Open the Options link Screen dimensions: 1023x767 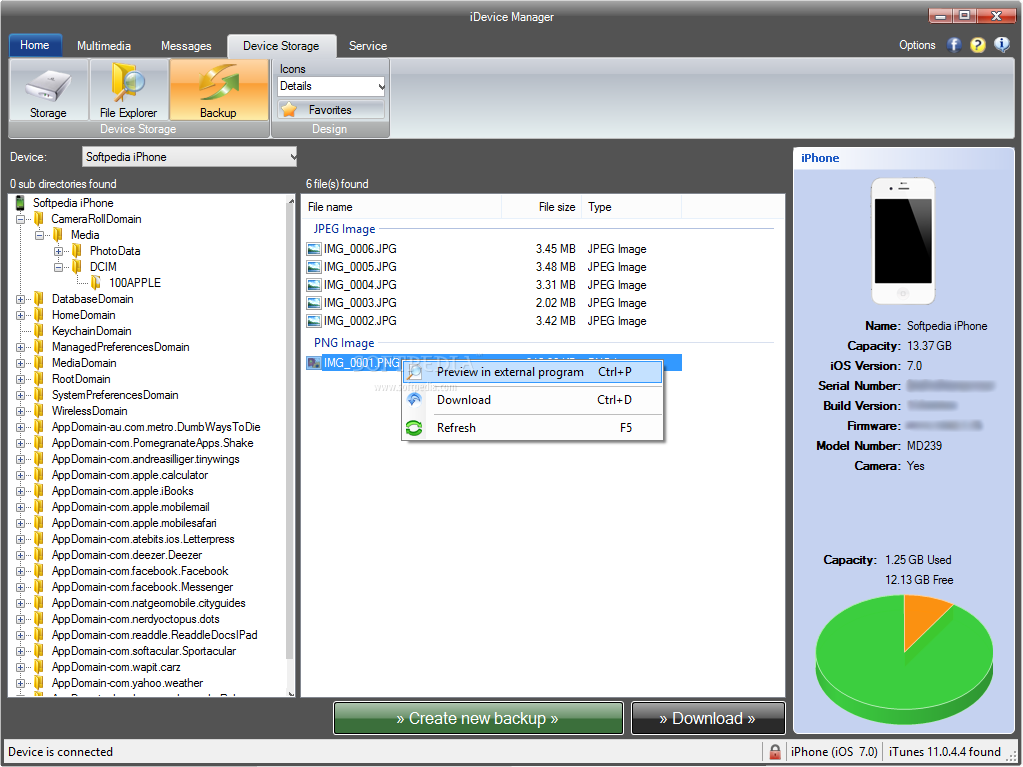point(917,45)
